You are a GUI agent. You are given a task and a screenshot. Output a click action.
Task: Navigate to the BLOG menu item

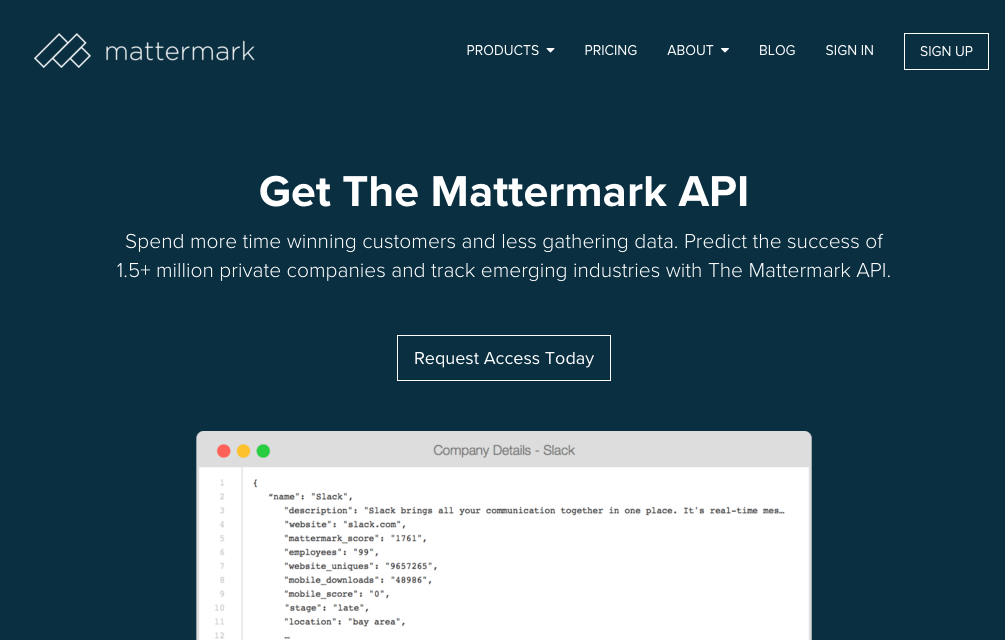pyautogui.click(x=777, y=50)
